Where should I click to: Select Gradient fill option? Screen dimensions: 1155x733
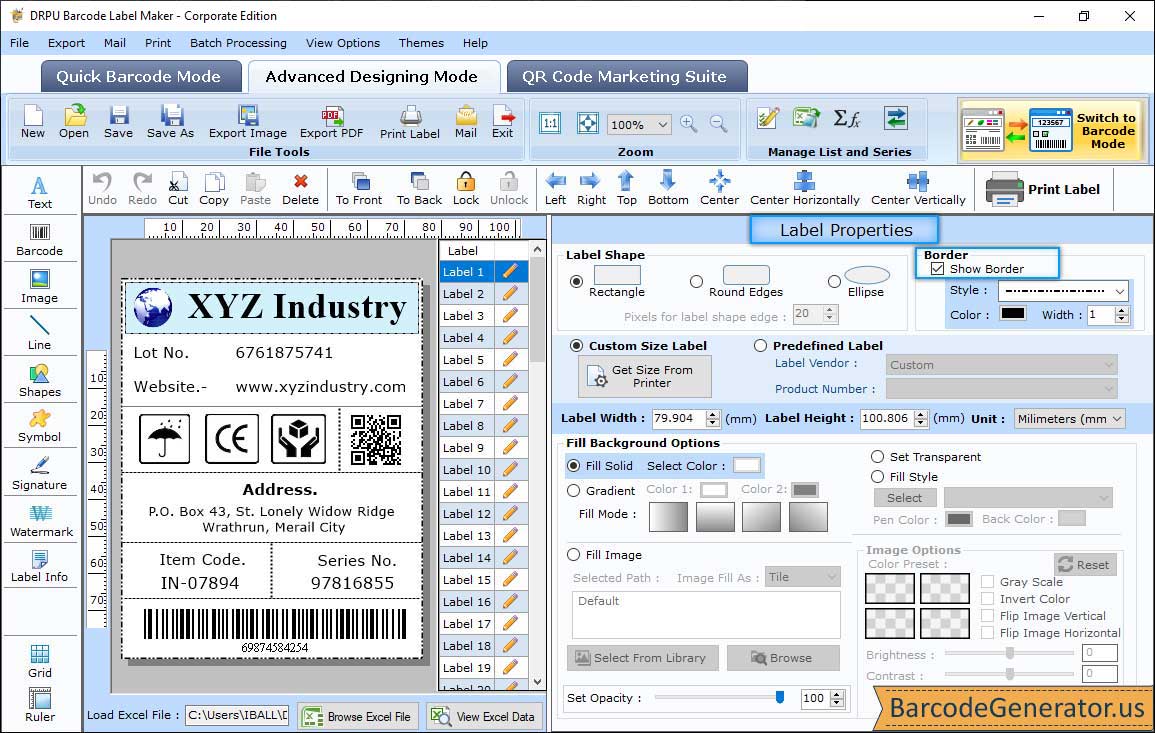click(x=573, y=491)
